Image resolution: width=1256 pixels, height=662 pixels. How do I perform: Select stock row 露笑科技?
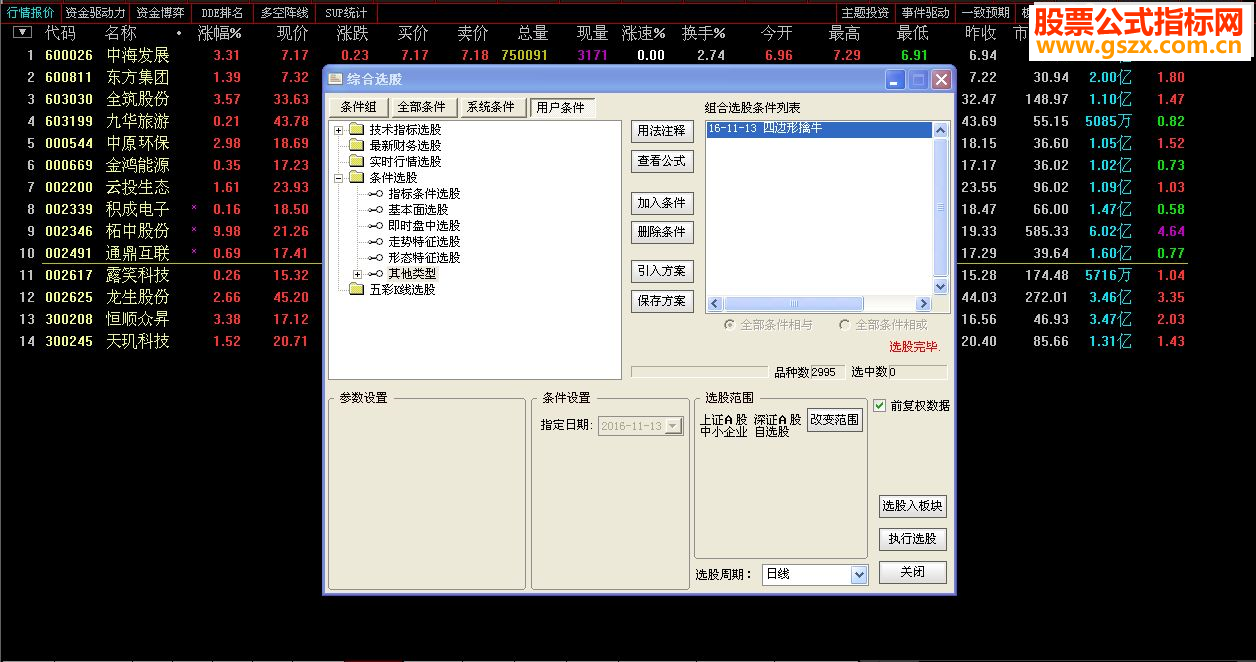(138, 275)
